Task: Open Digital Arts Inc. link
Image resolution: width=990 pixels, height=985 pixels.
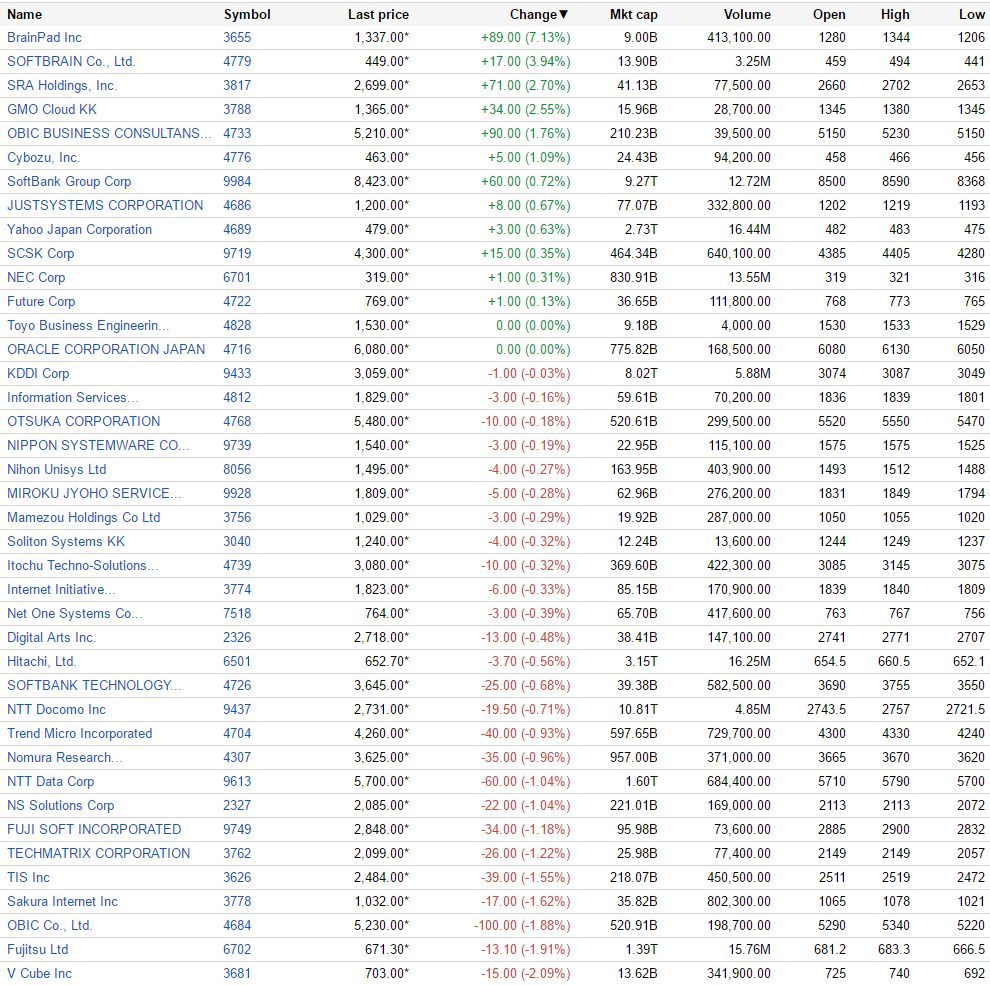Action: click(51, 637)
